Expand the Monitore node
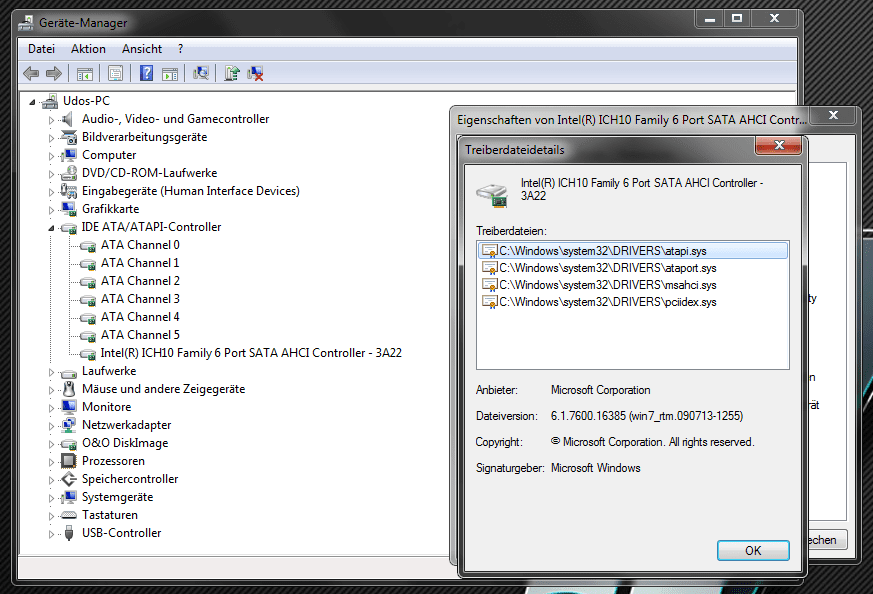 click(51, 408)
